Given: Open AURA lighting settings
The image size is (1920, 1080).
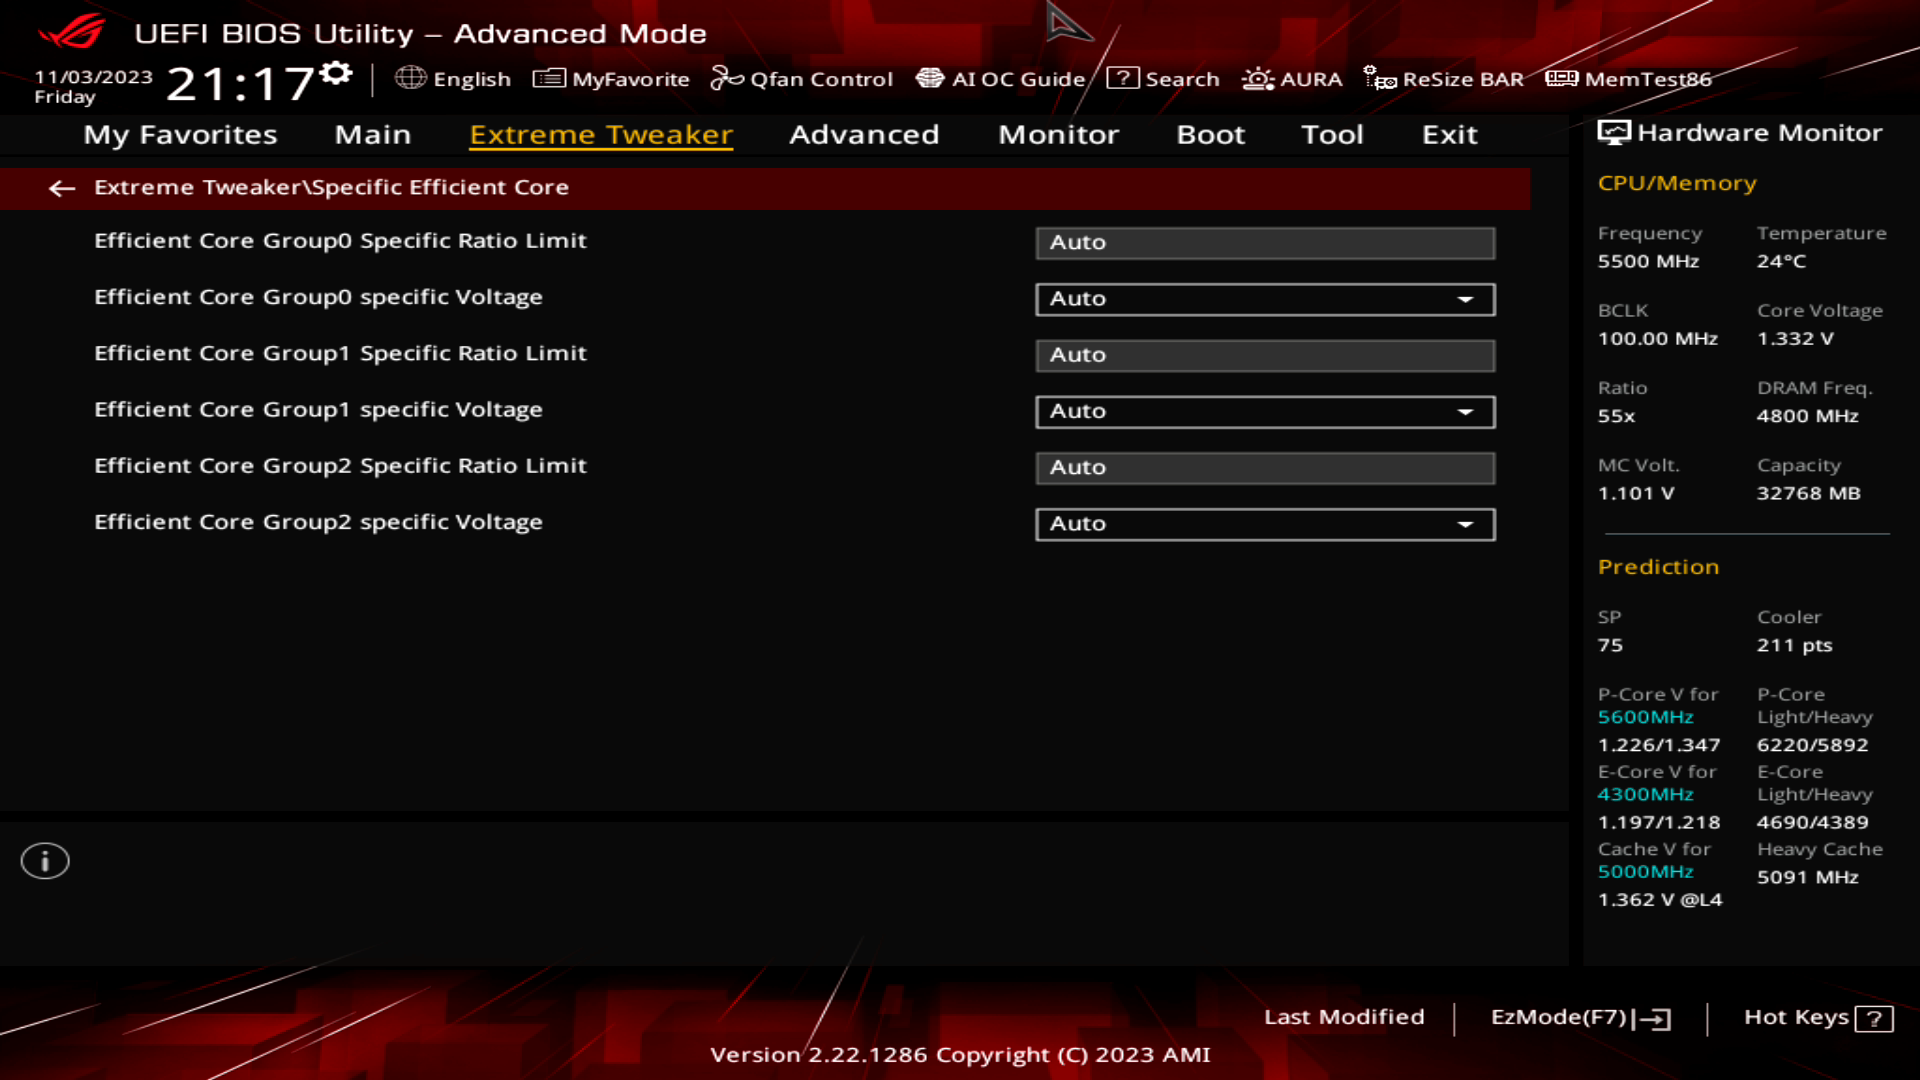Looking at the screenshot, I should (x=1257, y=78).
